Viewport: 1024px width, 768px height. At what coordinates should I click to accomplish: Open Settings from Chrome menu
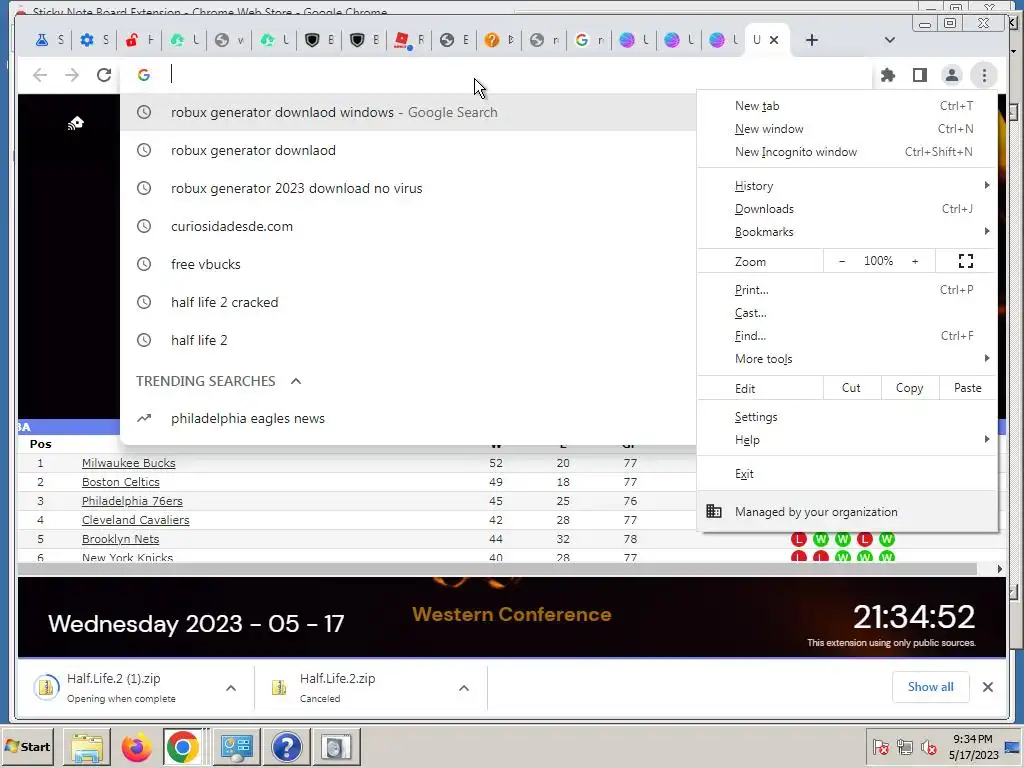[x=847, y=417]
